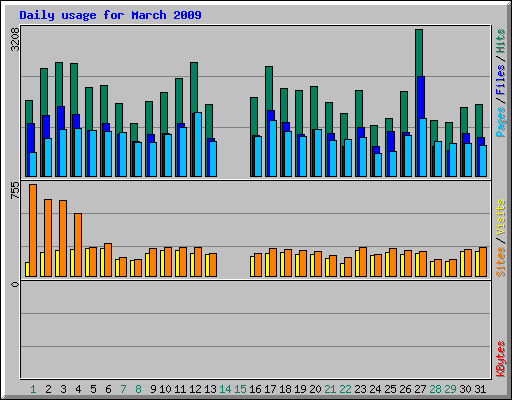Click day label 20 on the x-axis
This screenshot has height=400, width=512.
tap(315, 389)
